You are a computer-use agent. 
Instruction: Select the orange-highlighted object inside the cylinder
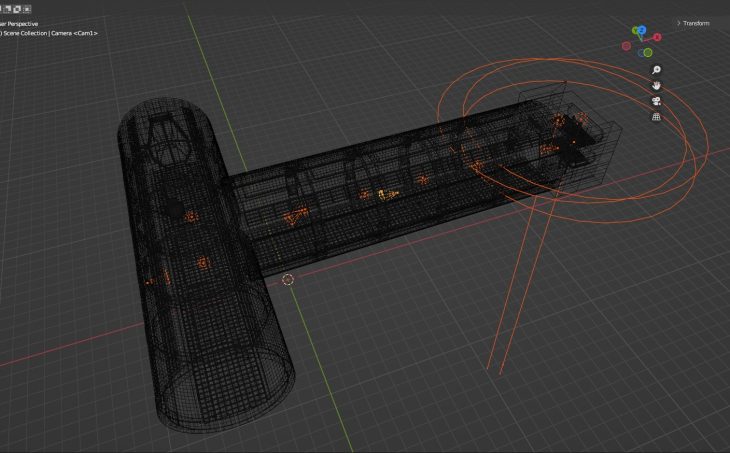[201, 264]
